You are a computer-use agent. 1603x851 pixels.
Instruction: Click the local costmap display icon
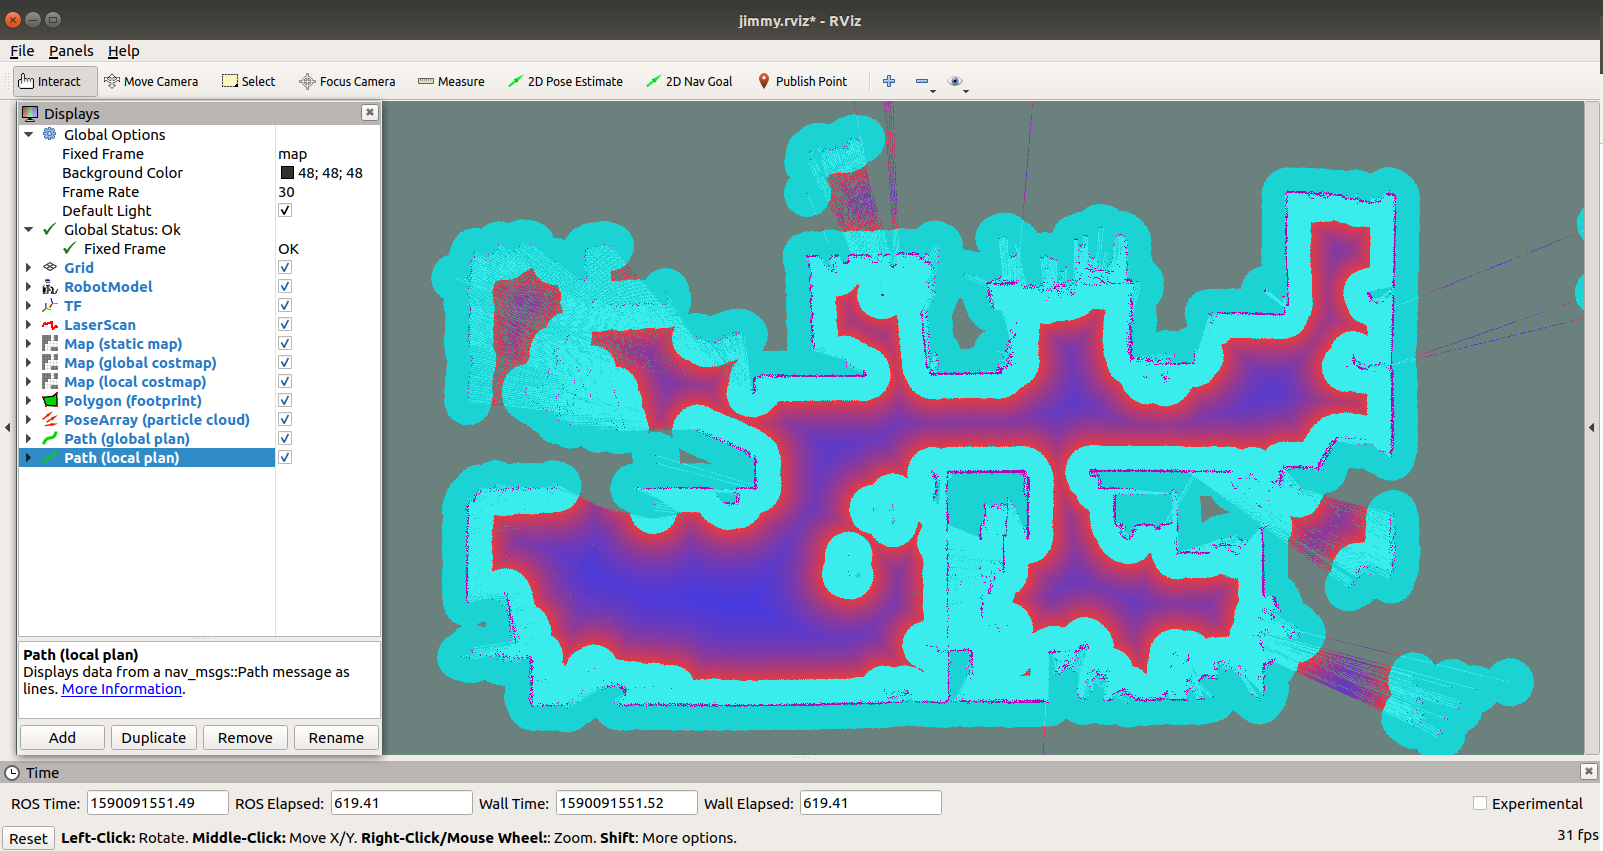pos(50,381)
